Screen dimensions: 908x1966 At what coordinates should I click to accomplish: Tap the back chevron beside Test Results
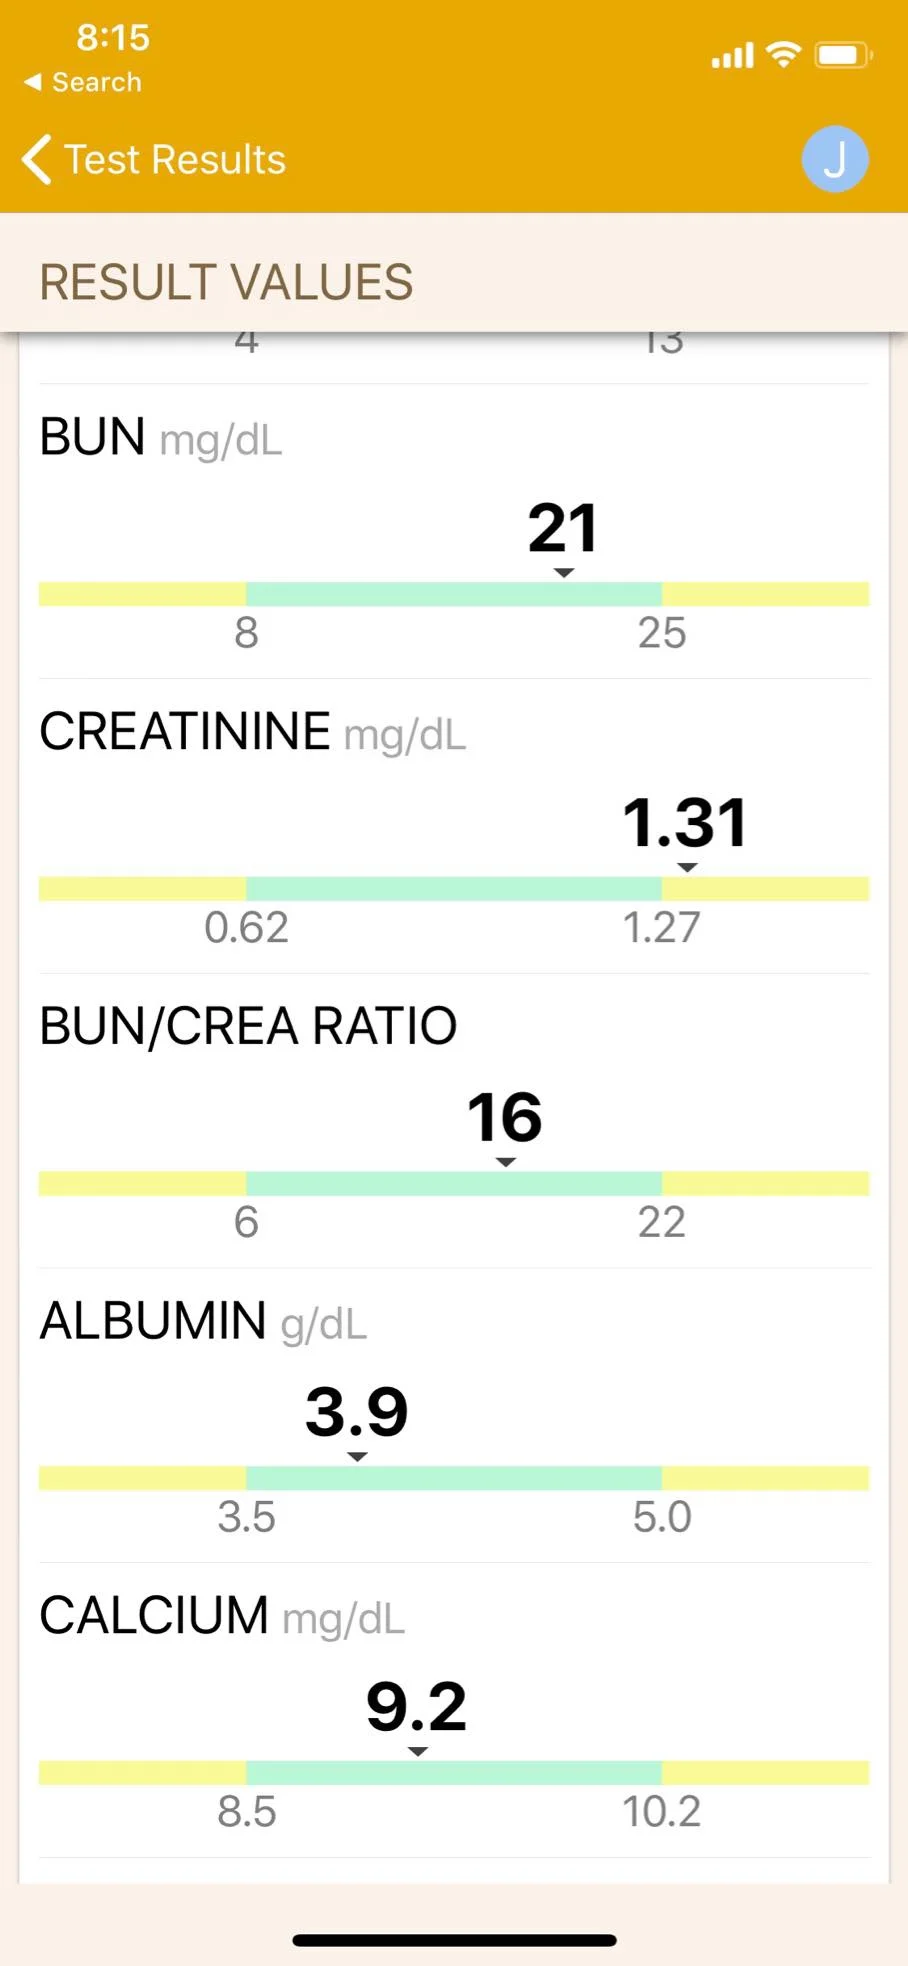pyautogui.click(x=37, y=160)
